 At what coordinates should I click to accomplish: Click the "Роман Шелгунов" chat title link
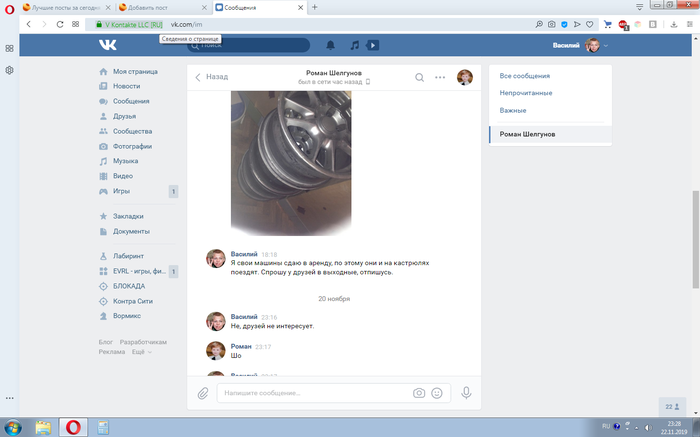click(x=334, y=72)
